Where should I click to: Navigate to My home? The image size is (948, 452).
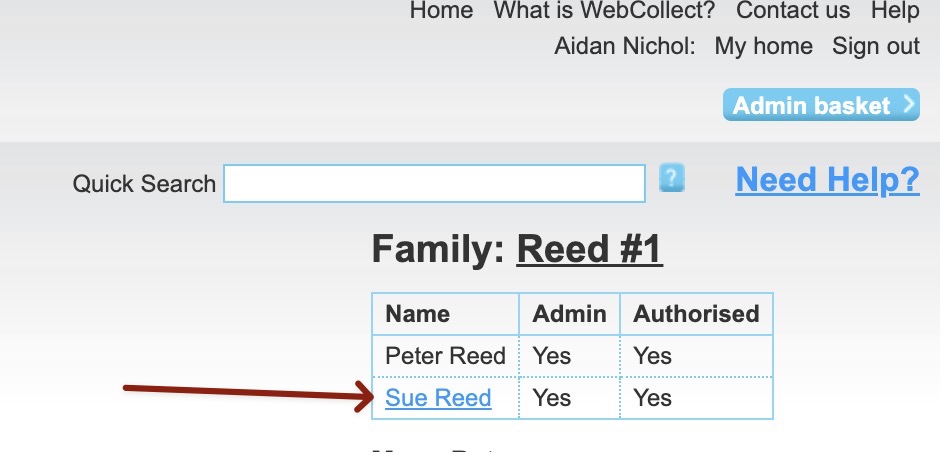coord(763,46)
